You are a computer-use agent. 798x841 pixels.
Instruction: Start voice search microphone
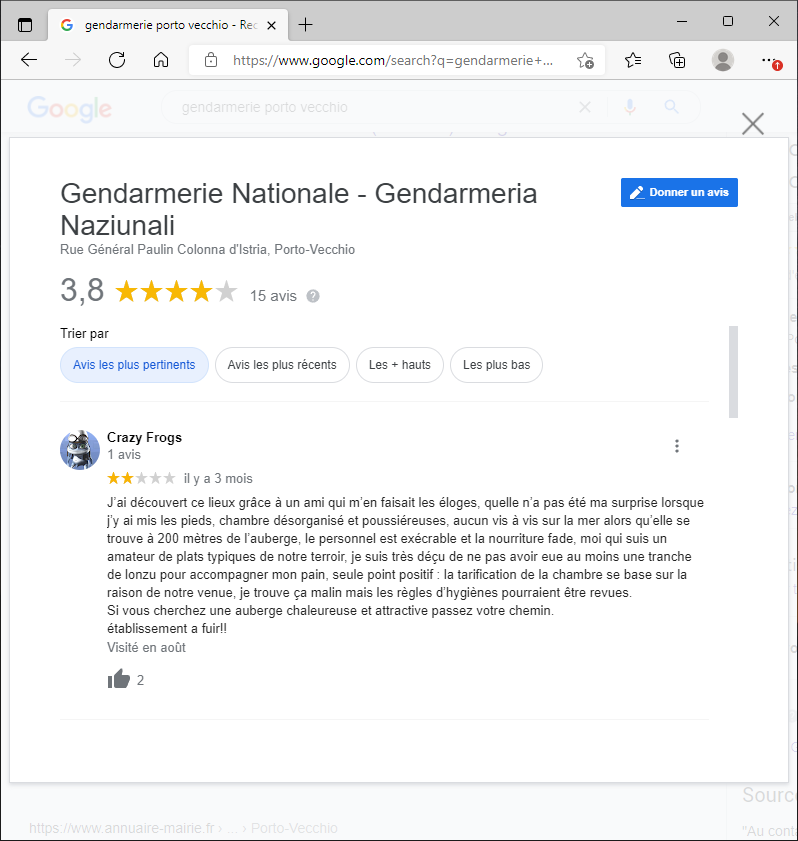pos(630,107)
